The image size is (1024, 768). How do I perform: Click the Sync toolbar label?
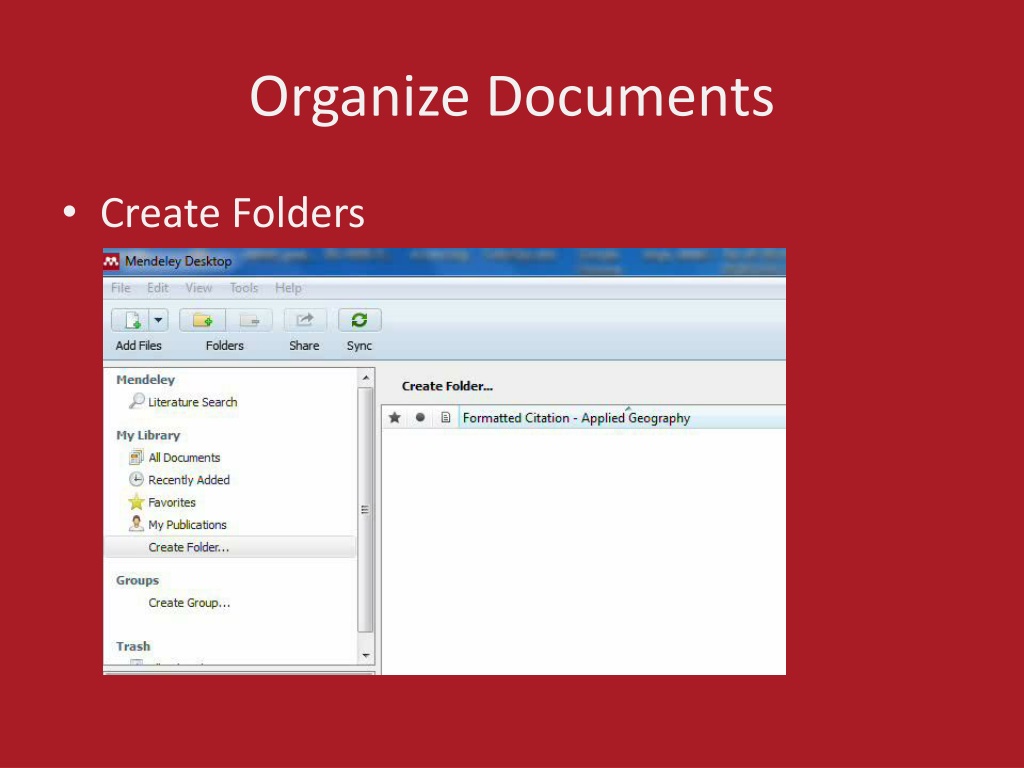[359, 345]
